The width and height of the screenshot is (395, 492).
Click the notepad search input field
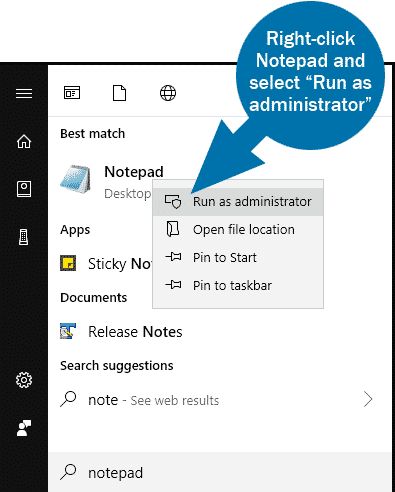click(x=220, y=472)
